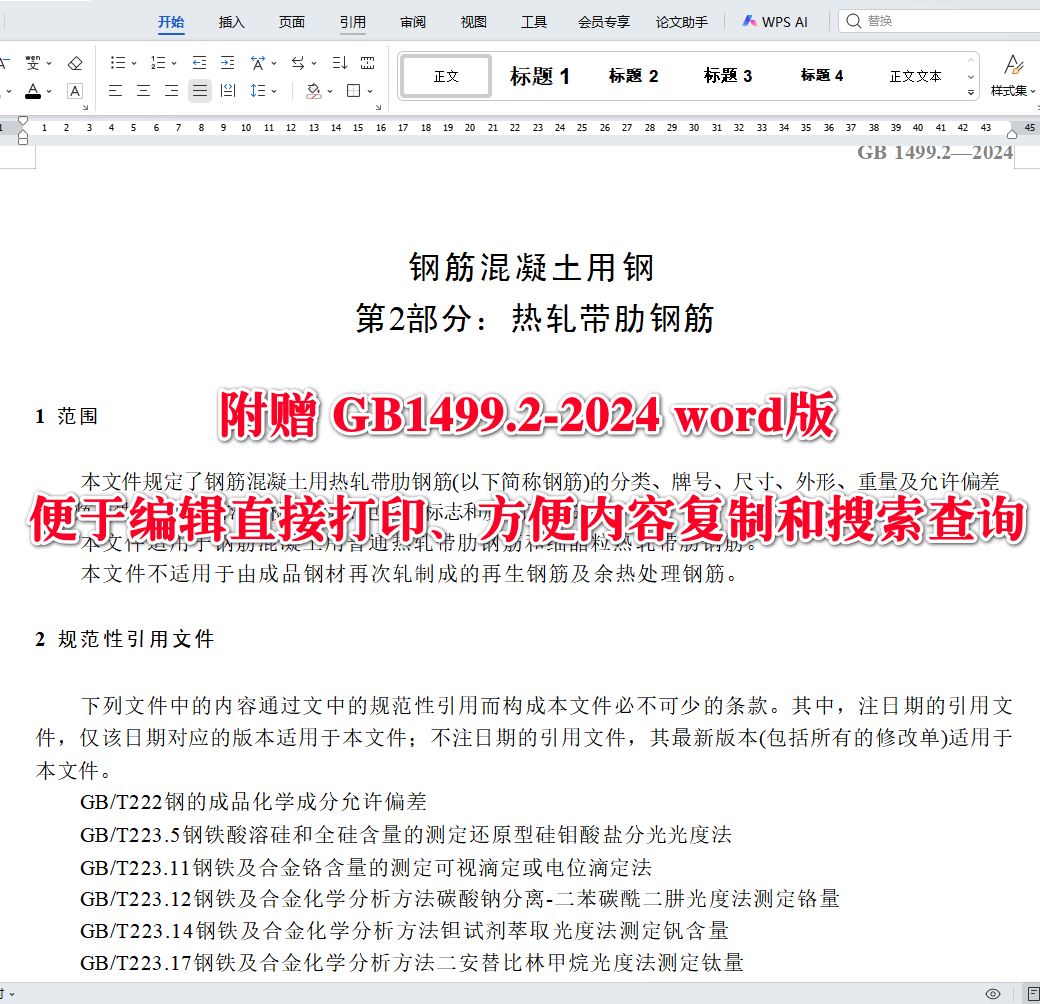Open the 审阅 tab

pos(413,22)
